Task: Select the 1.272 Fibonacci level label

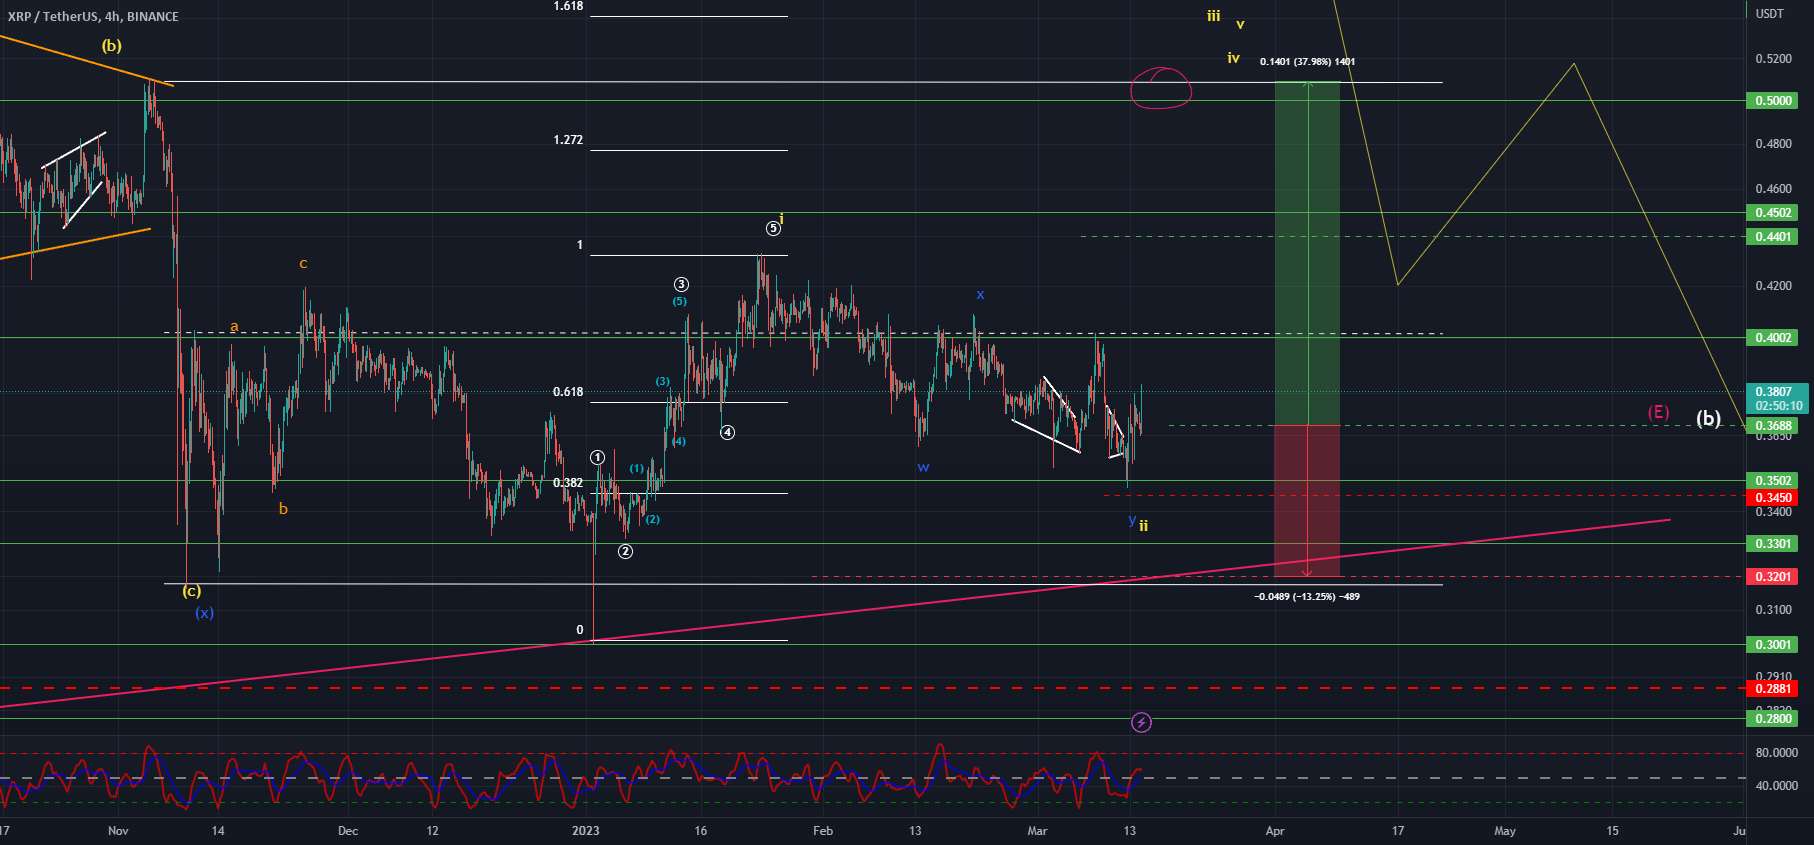Action: tap(568, 140)
